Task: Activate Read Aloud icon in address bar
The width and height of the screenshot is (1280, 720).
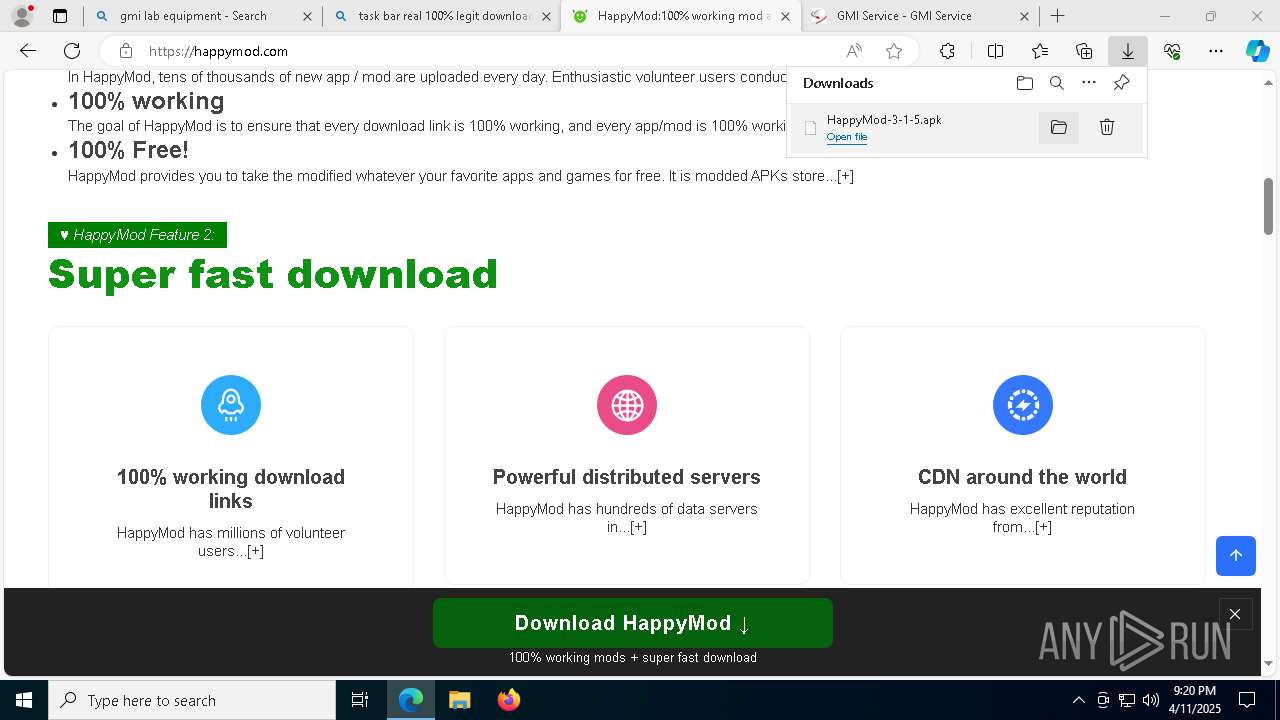Action: pos(854,51)
